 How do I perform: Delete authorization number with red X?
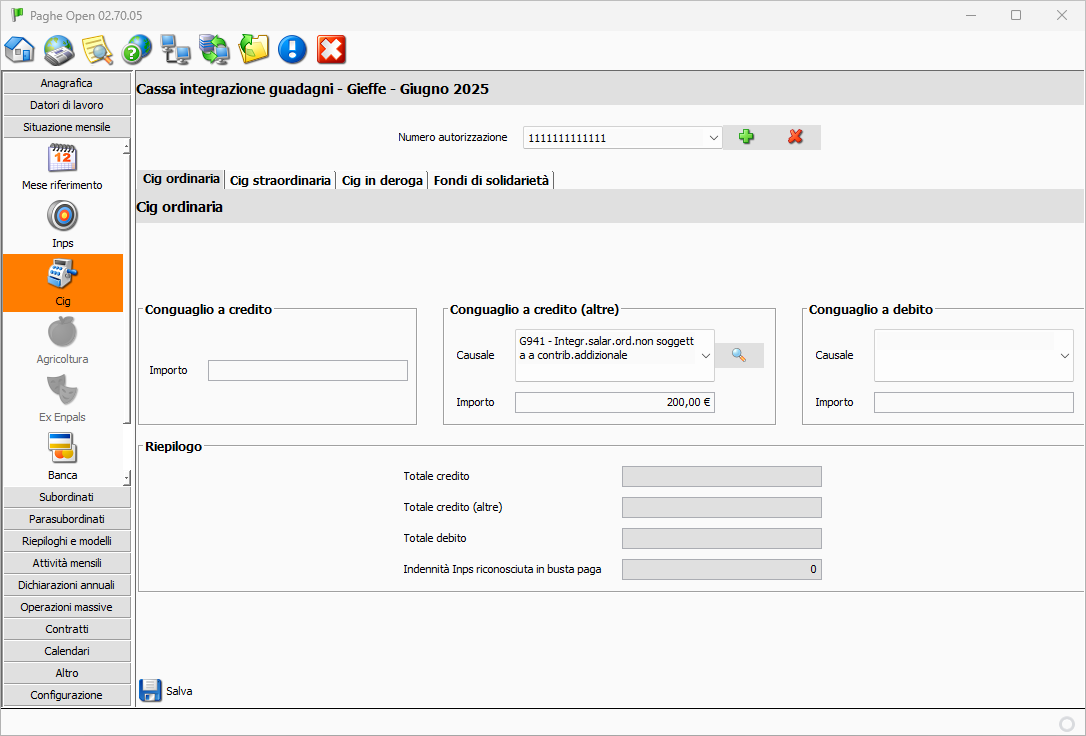coord(795,137)
